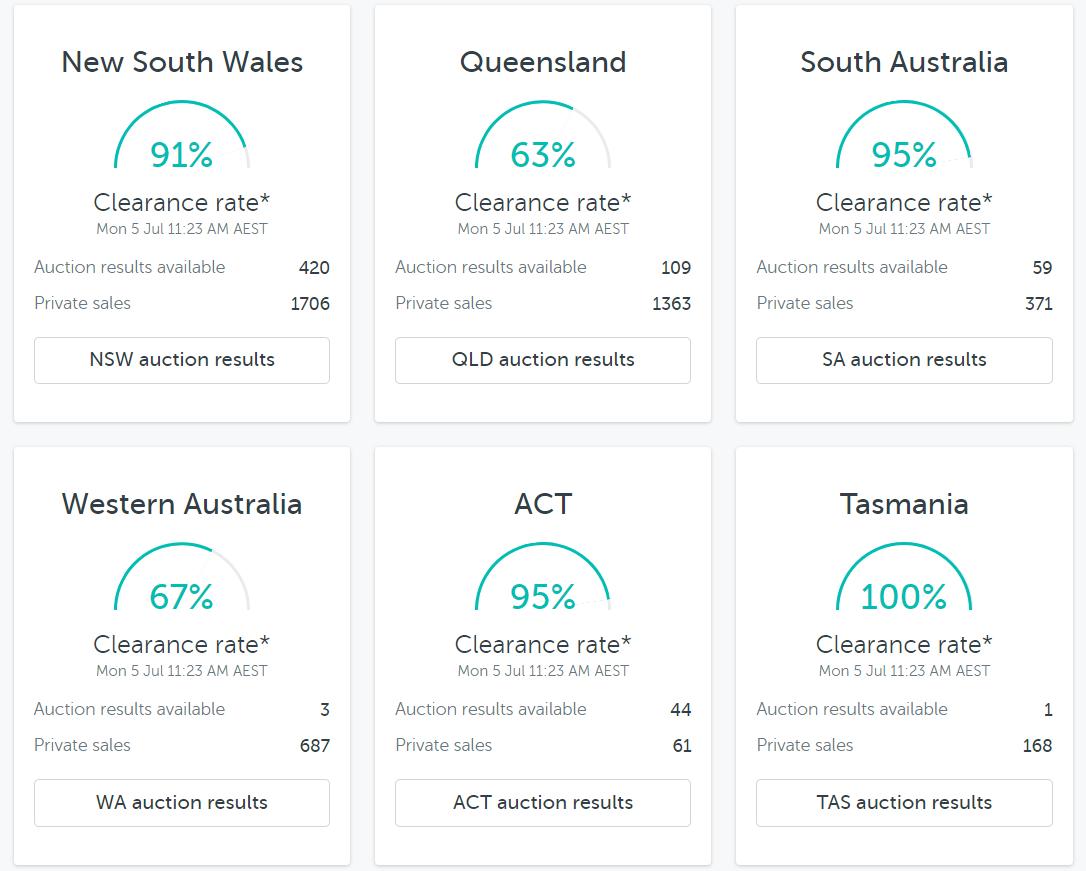Screen dimensions: 1086x871
Task: Open NSW auction results
Action: (182, 360)
